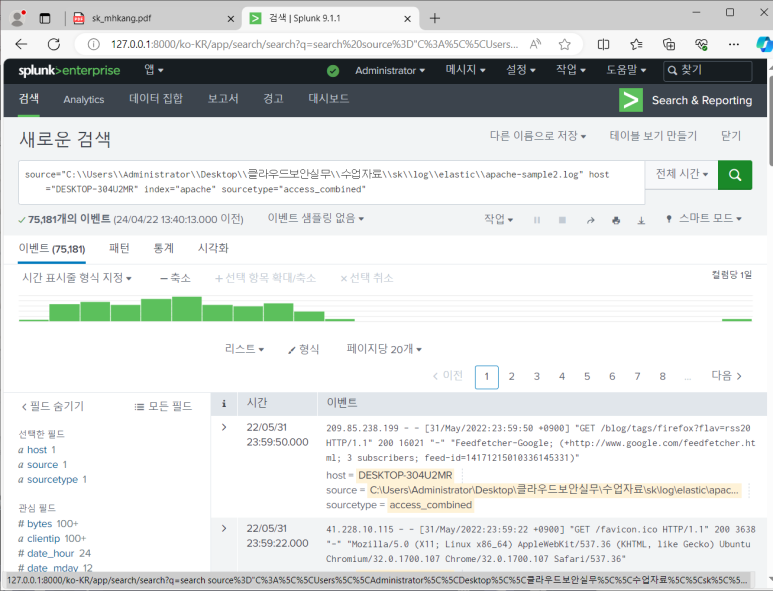
Task: Open the 시간 표시줄 형식 지정 dropdown
Action: click(x=77, y=278)
